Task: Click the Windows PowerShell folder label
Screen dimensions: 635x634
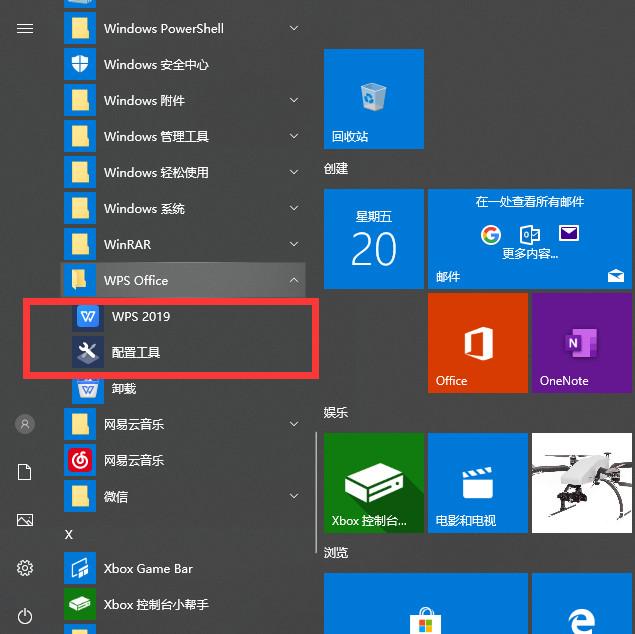Action: [x=164, y=28]
